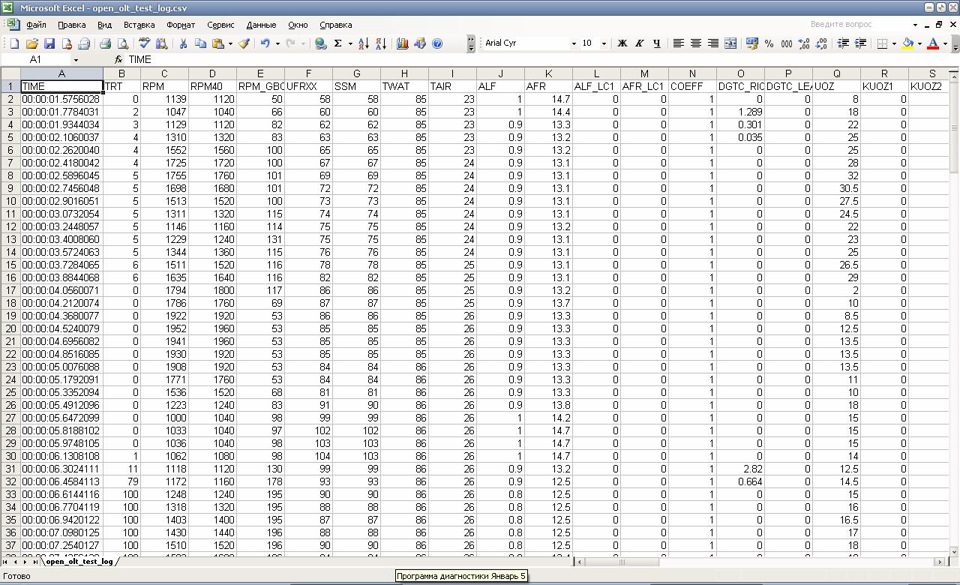Expand the Undo history arrow
This screenshot has width=960, height=585.
pyautogui.click(x=277, y=43)
